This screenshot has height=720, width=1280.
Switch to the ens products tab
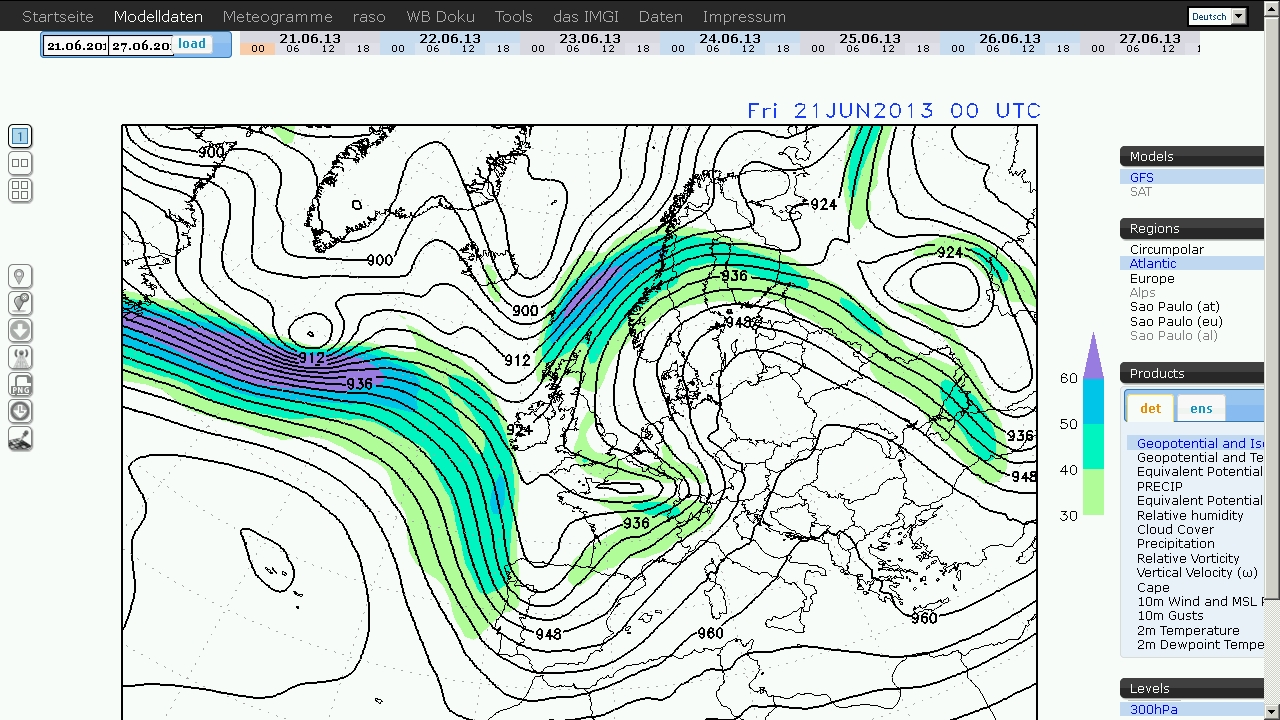coord(1201,408)
